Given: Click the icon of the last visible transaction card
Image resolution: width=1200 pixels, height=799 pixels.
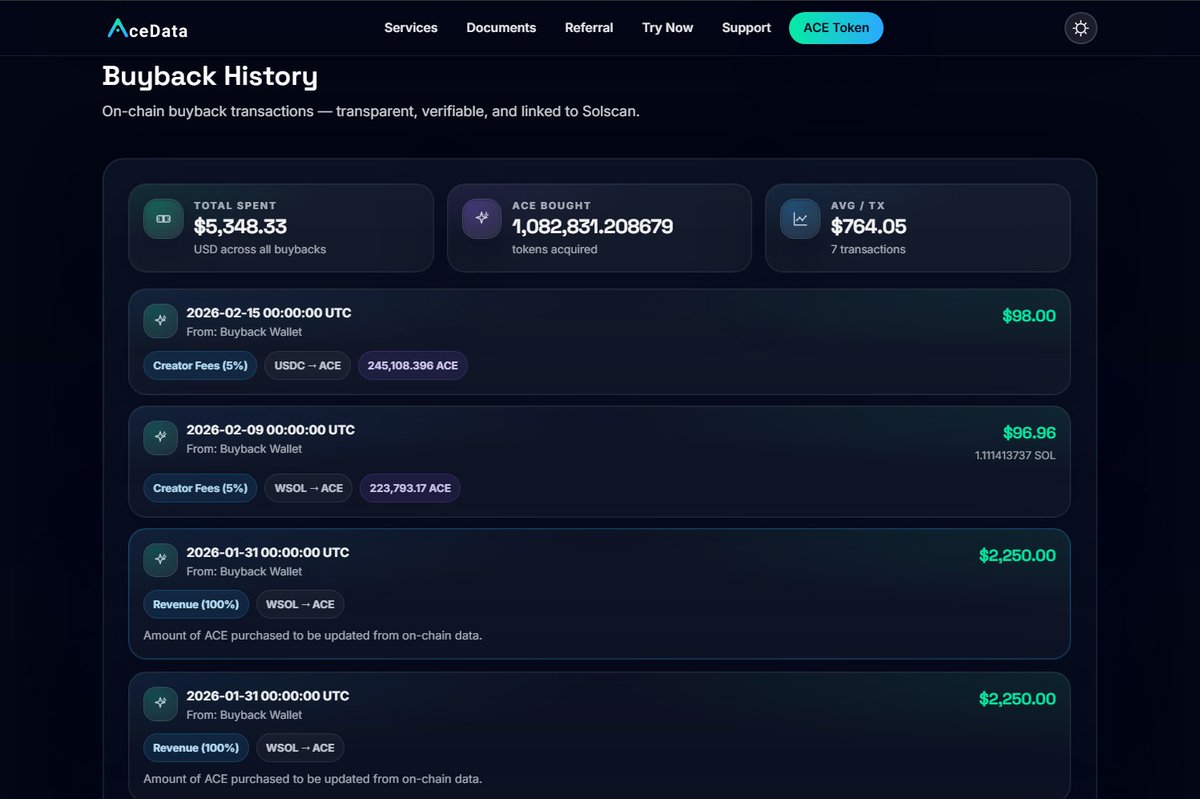Looking at the screenshot, I should point(160,704).
